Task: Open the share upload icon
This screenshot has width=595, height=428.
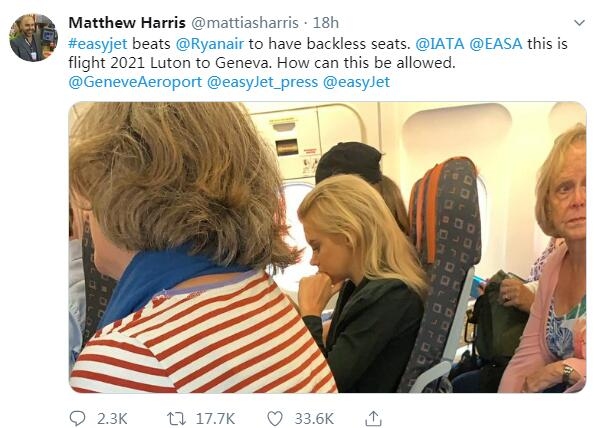Action: click(x=373, y=419)
